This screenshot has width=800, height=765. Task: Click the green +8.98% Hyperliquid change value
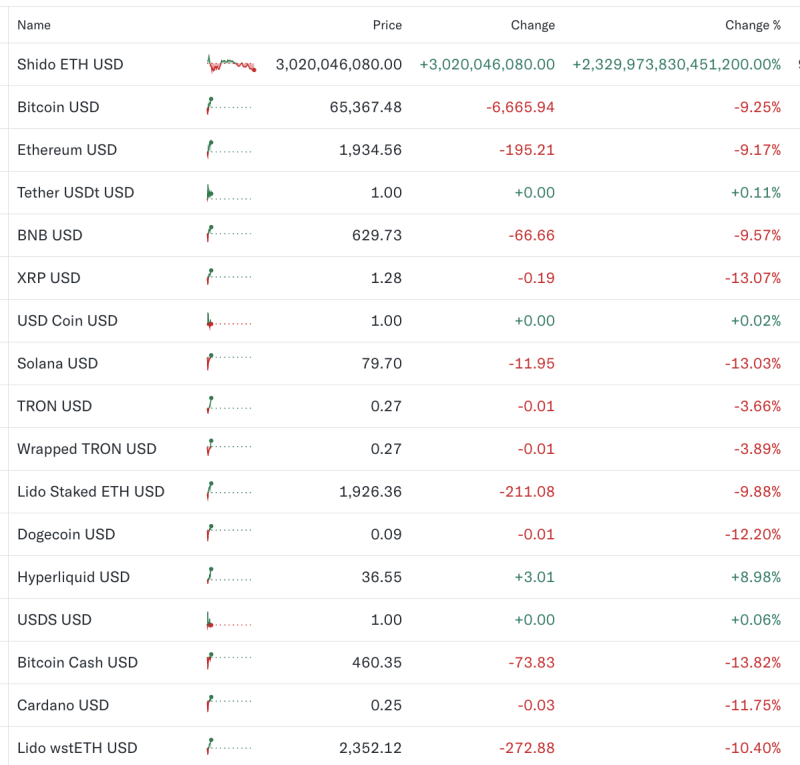(x=758, y=577)
